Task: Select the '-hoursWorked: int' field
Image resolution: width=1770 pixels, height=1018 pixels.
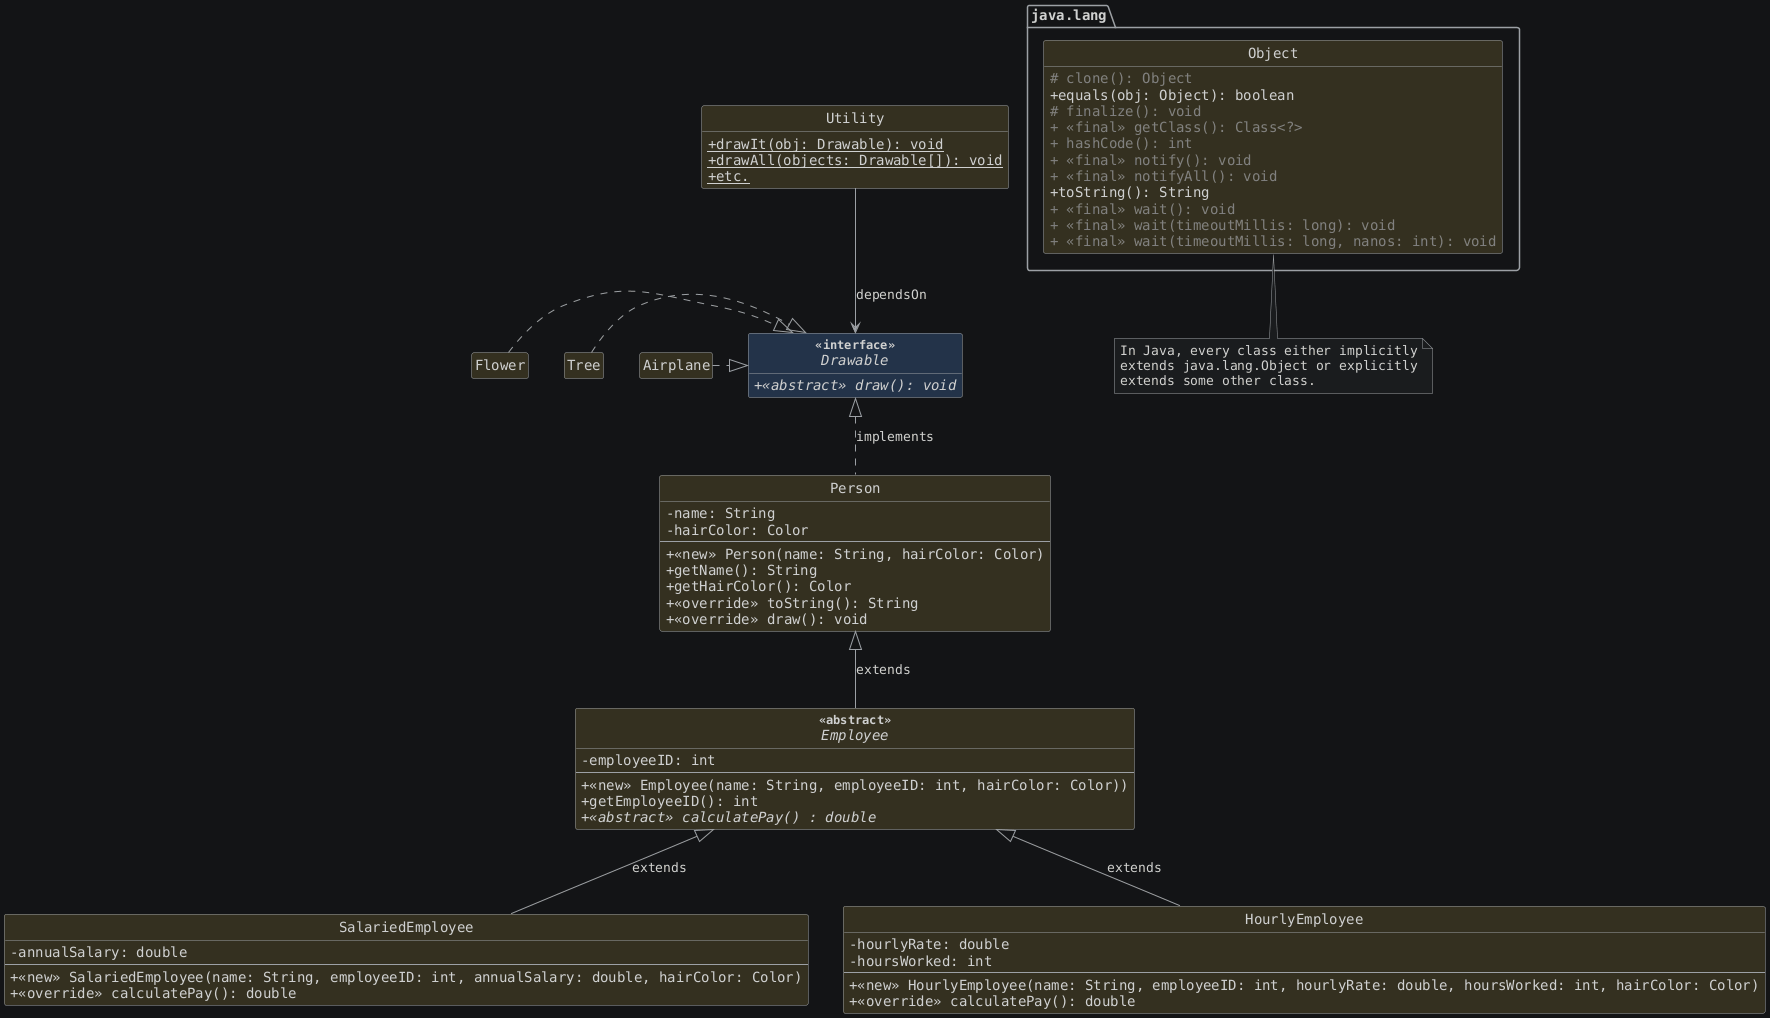Action: (x=921, y=961)
